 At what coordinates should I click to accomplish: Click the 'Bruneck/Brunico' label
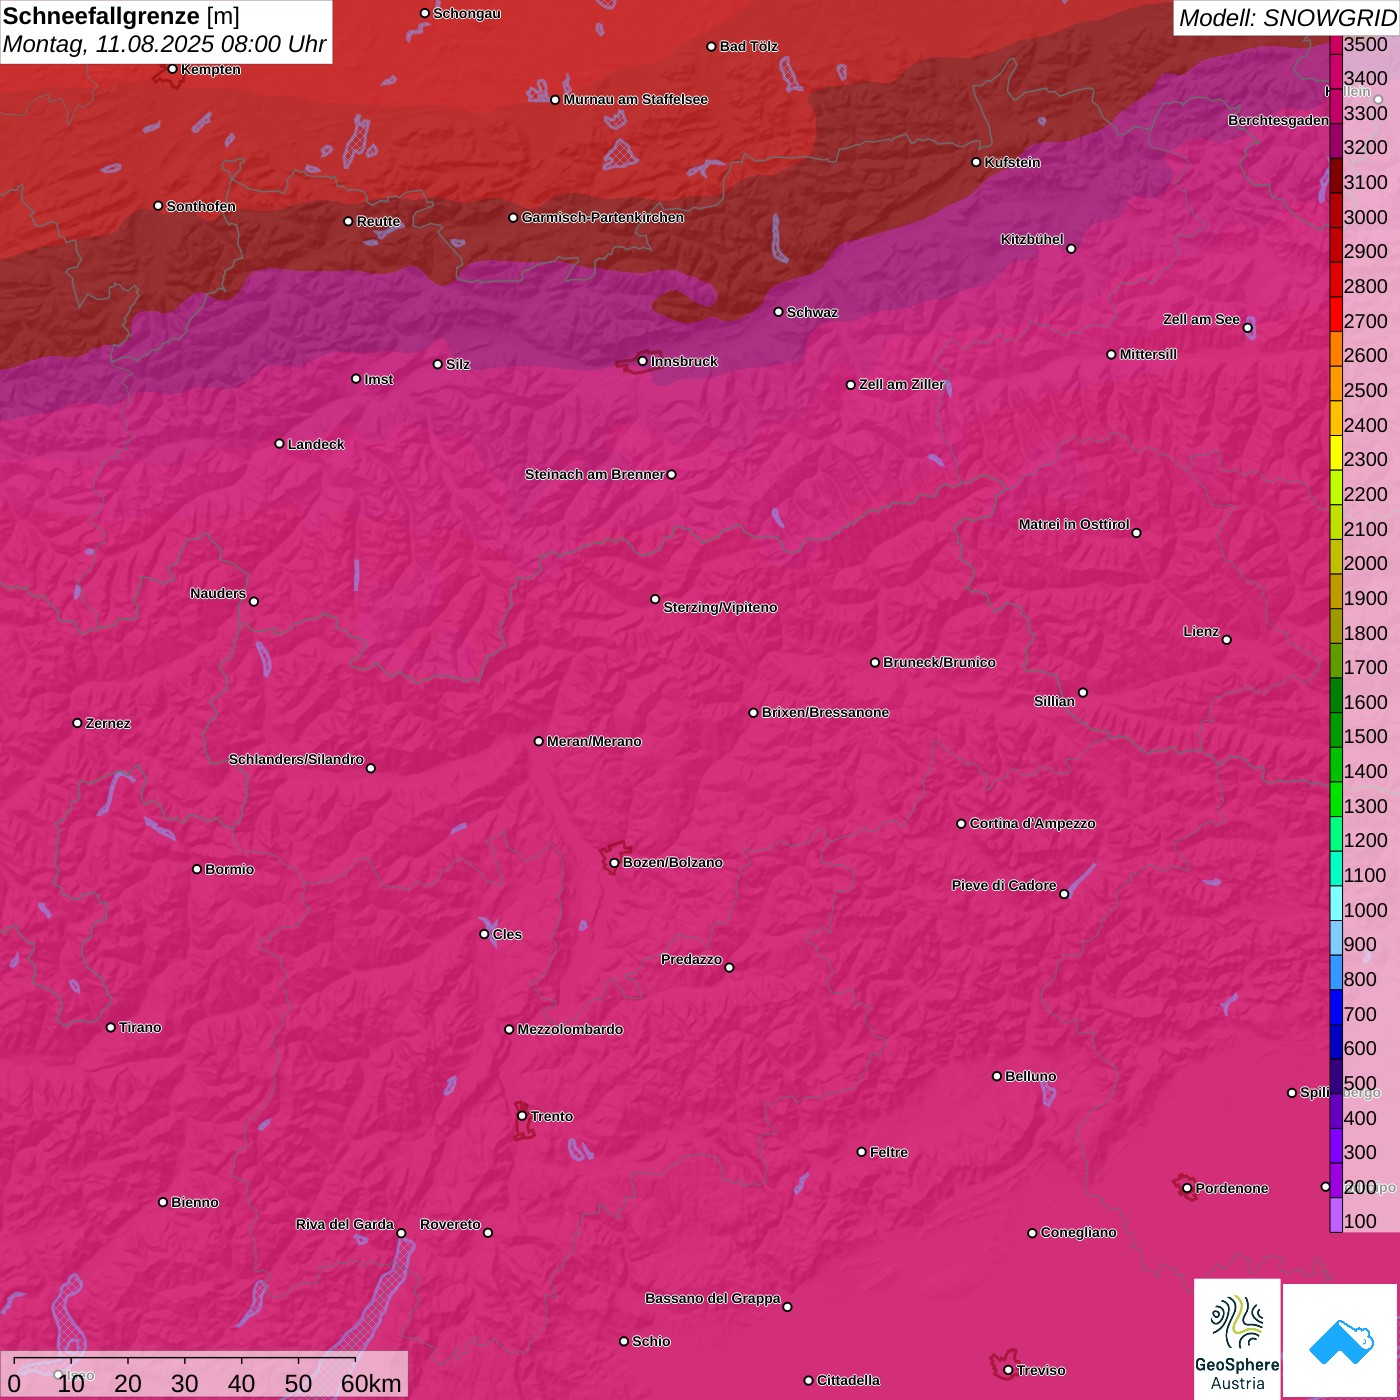pyautogui.click(x=939, y=662)
